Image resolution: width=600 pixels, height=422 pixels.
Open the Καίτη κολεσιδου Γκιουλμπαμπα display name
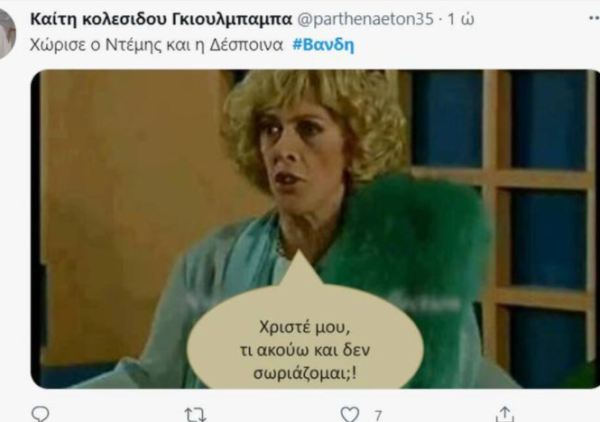coord(161,19)
